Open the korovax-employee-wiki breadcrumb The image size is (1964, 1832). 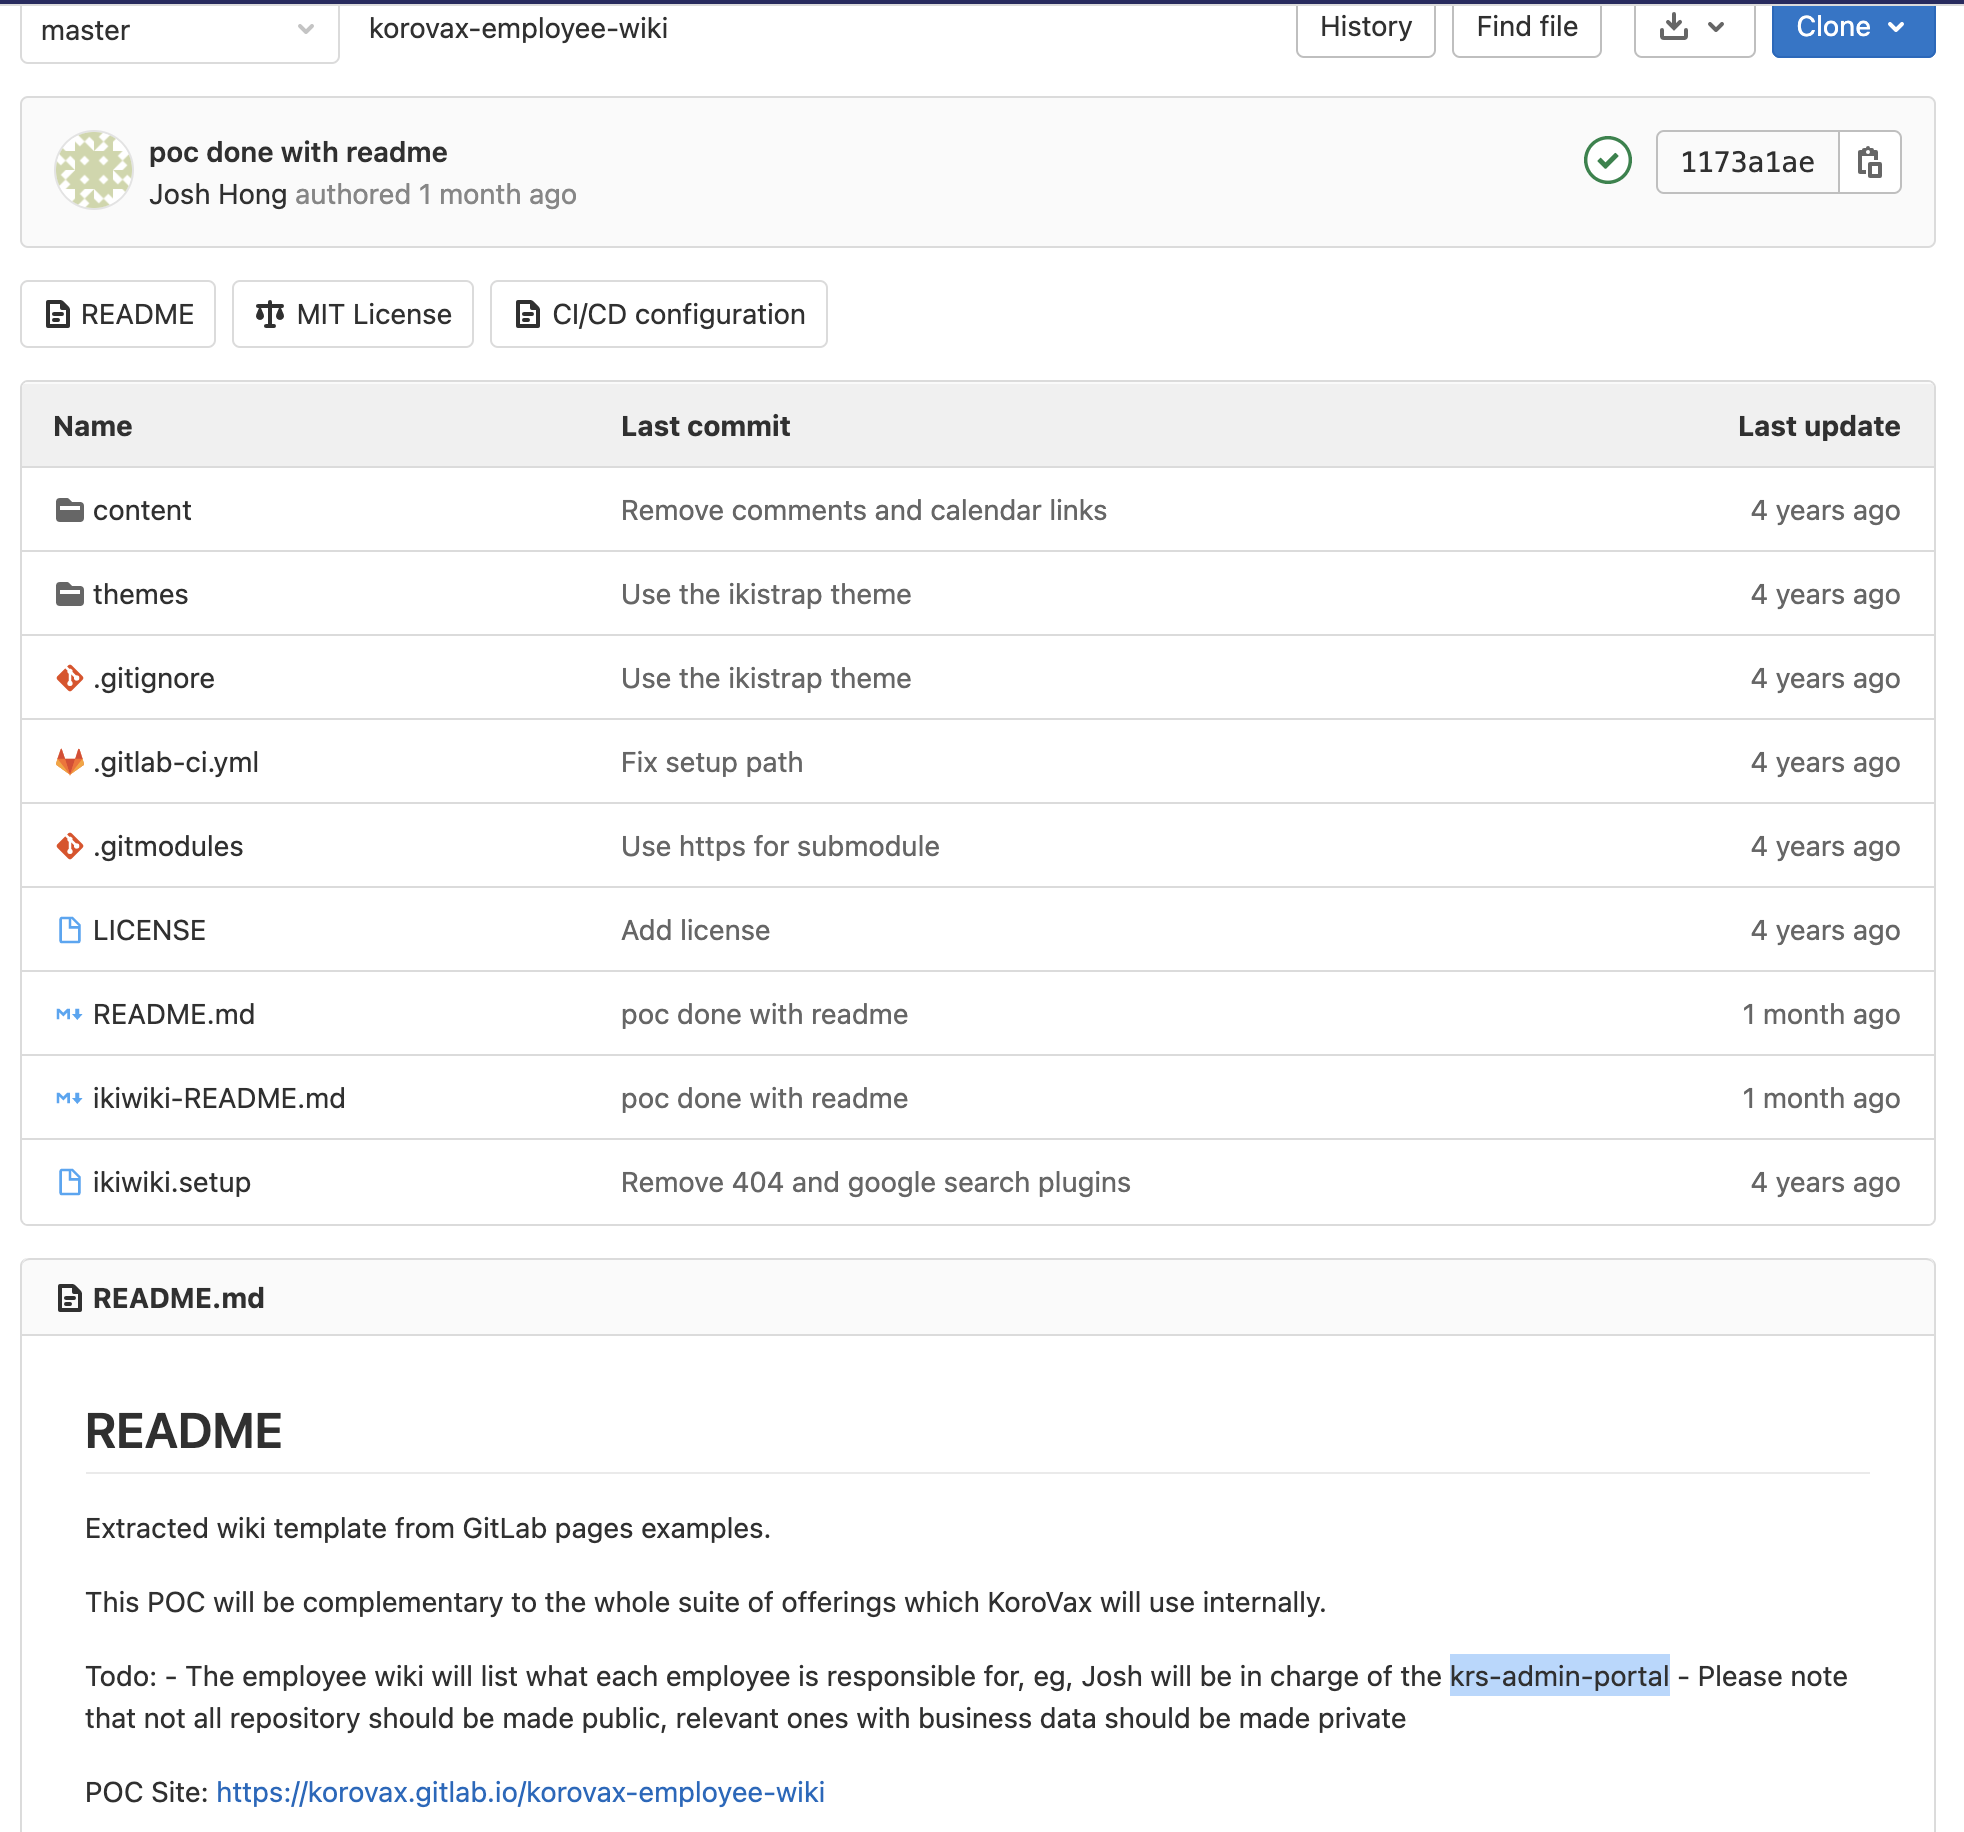point(518,28)
